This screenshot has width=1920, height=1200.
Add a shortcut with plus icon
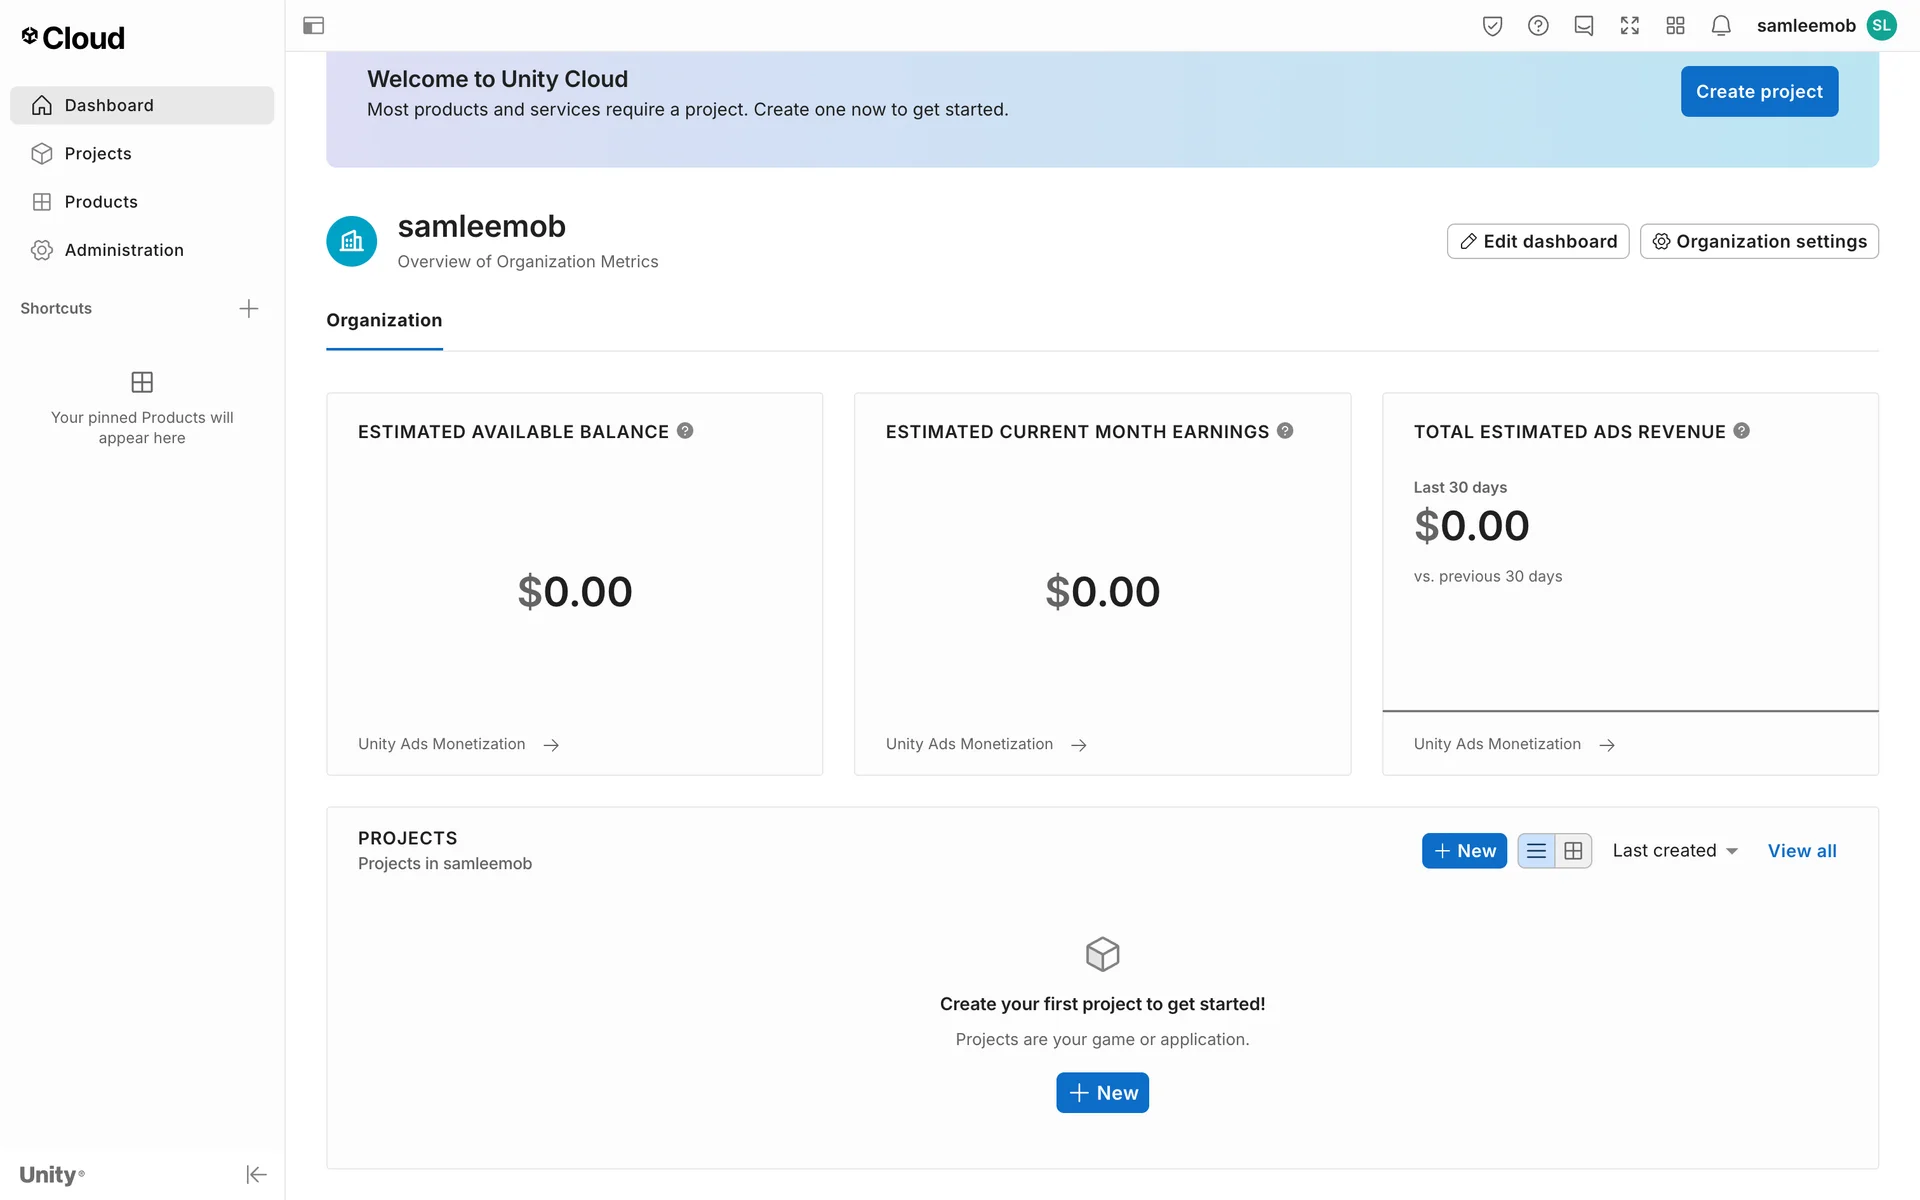pyautogui.click(x=248, y=308)
